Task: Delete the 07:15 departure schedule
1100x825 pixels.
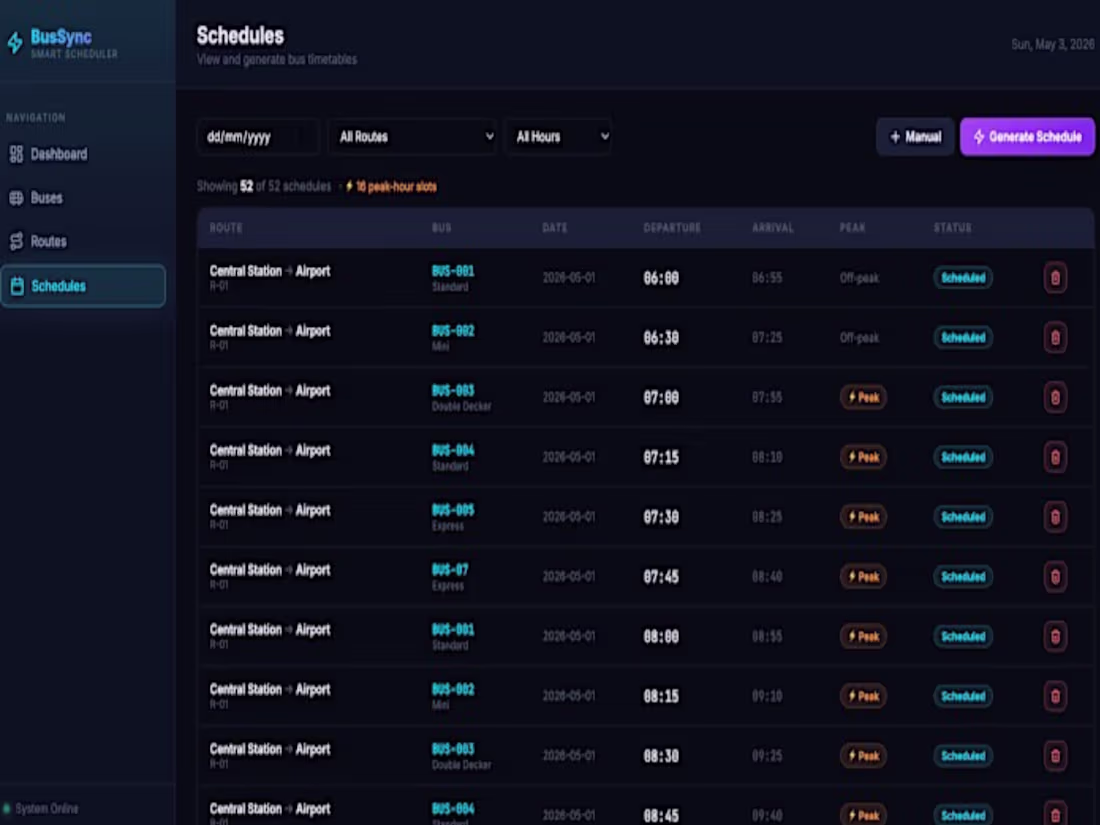Action: click(x=1055, y=457)
